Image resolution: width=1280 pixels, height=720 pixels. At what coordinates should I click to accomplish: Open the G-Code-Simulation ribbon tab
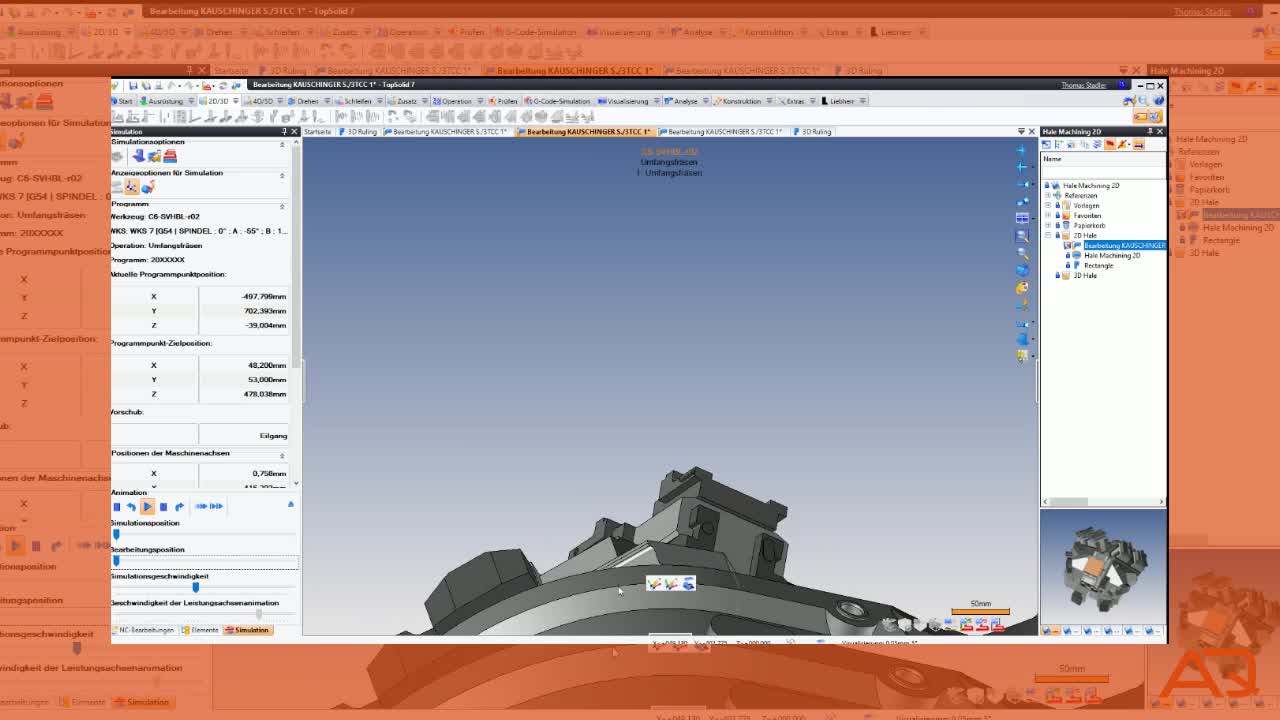coord(556,101)
